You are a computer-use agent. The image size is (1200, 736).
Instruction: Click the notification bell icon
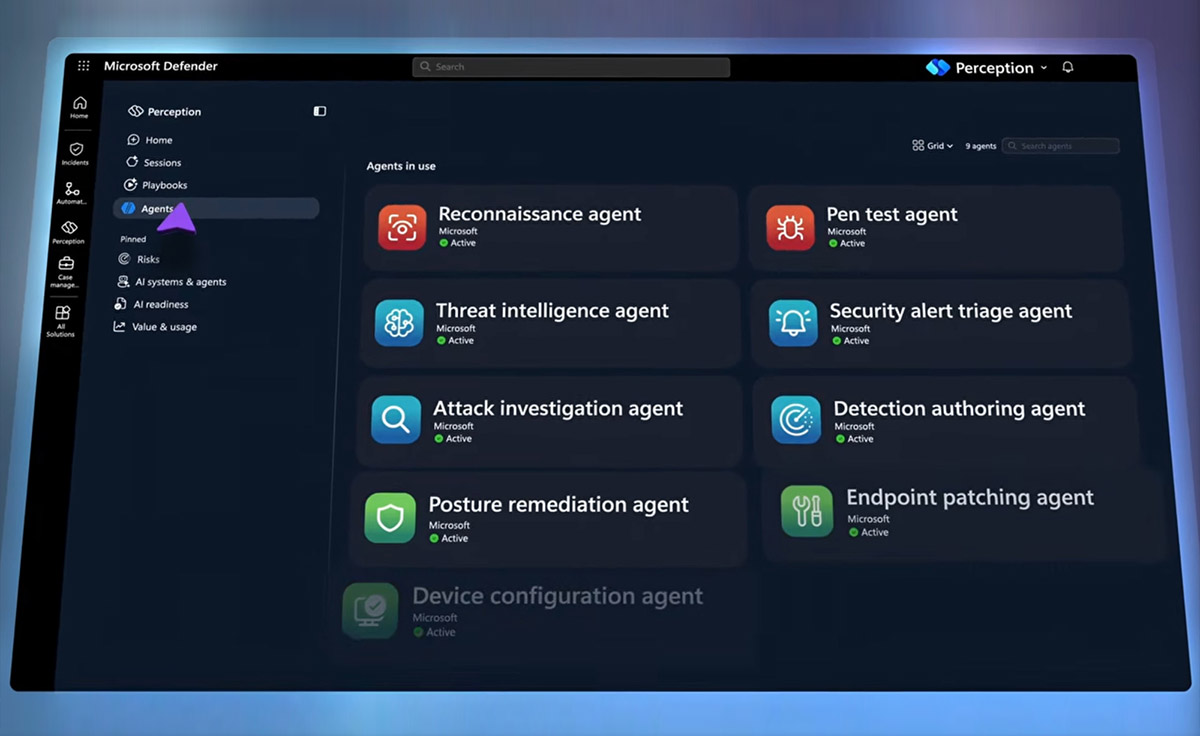[1068, 67]
